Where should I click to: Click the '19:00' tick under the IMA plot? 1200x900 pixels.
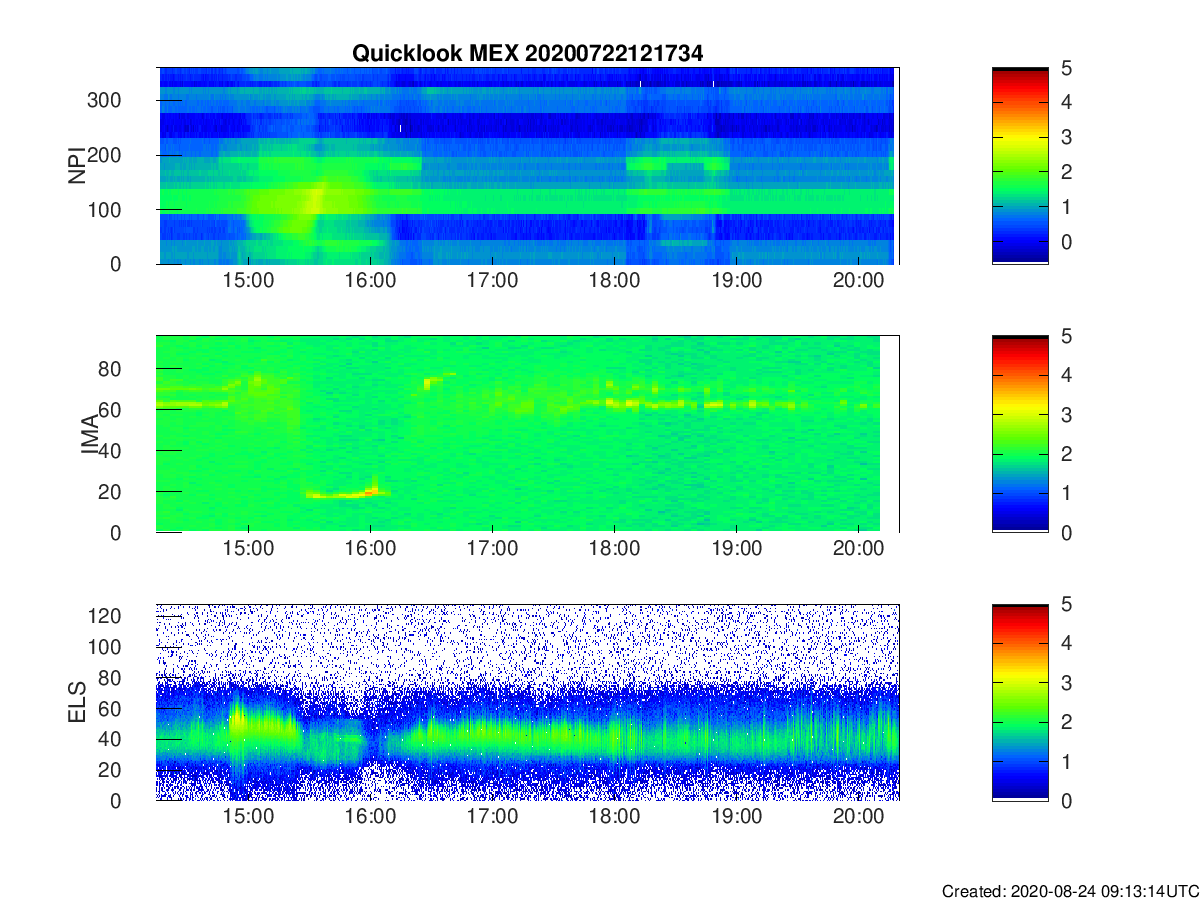[736, 550]
